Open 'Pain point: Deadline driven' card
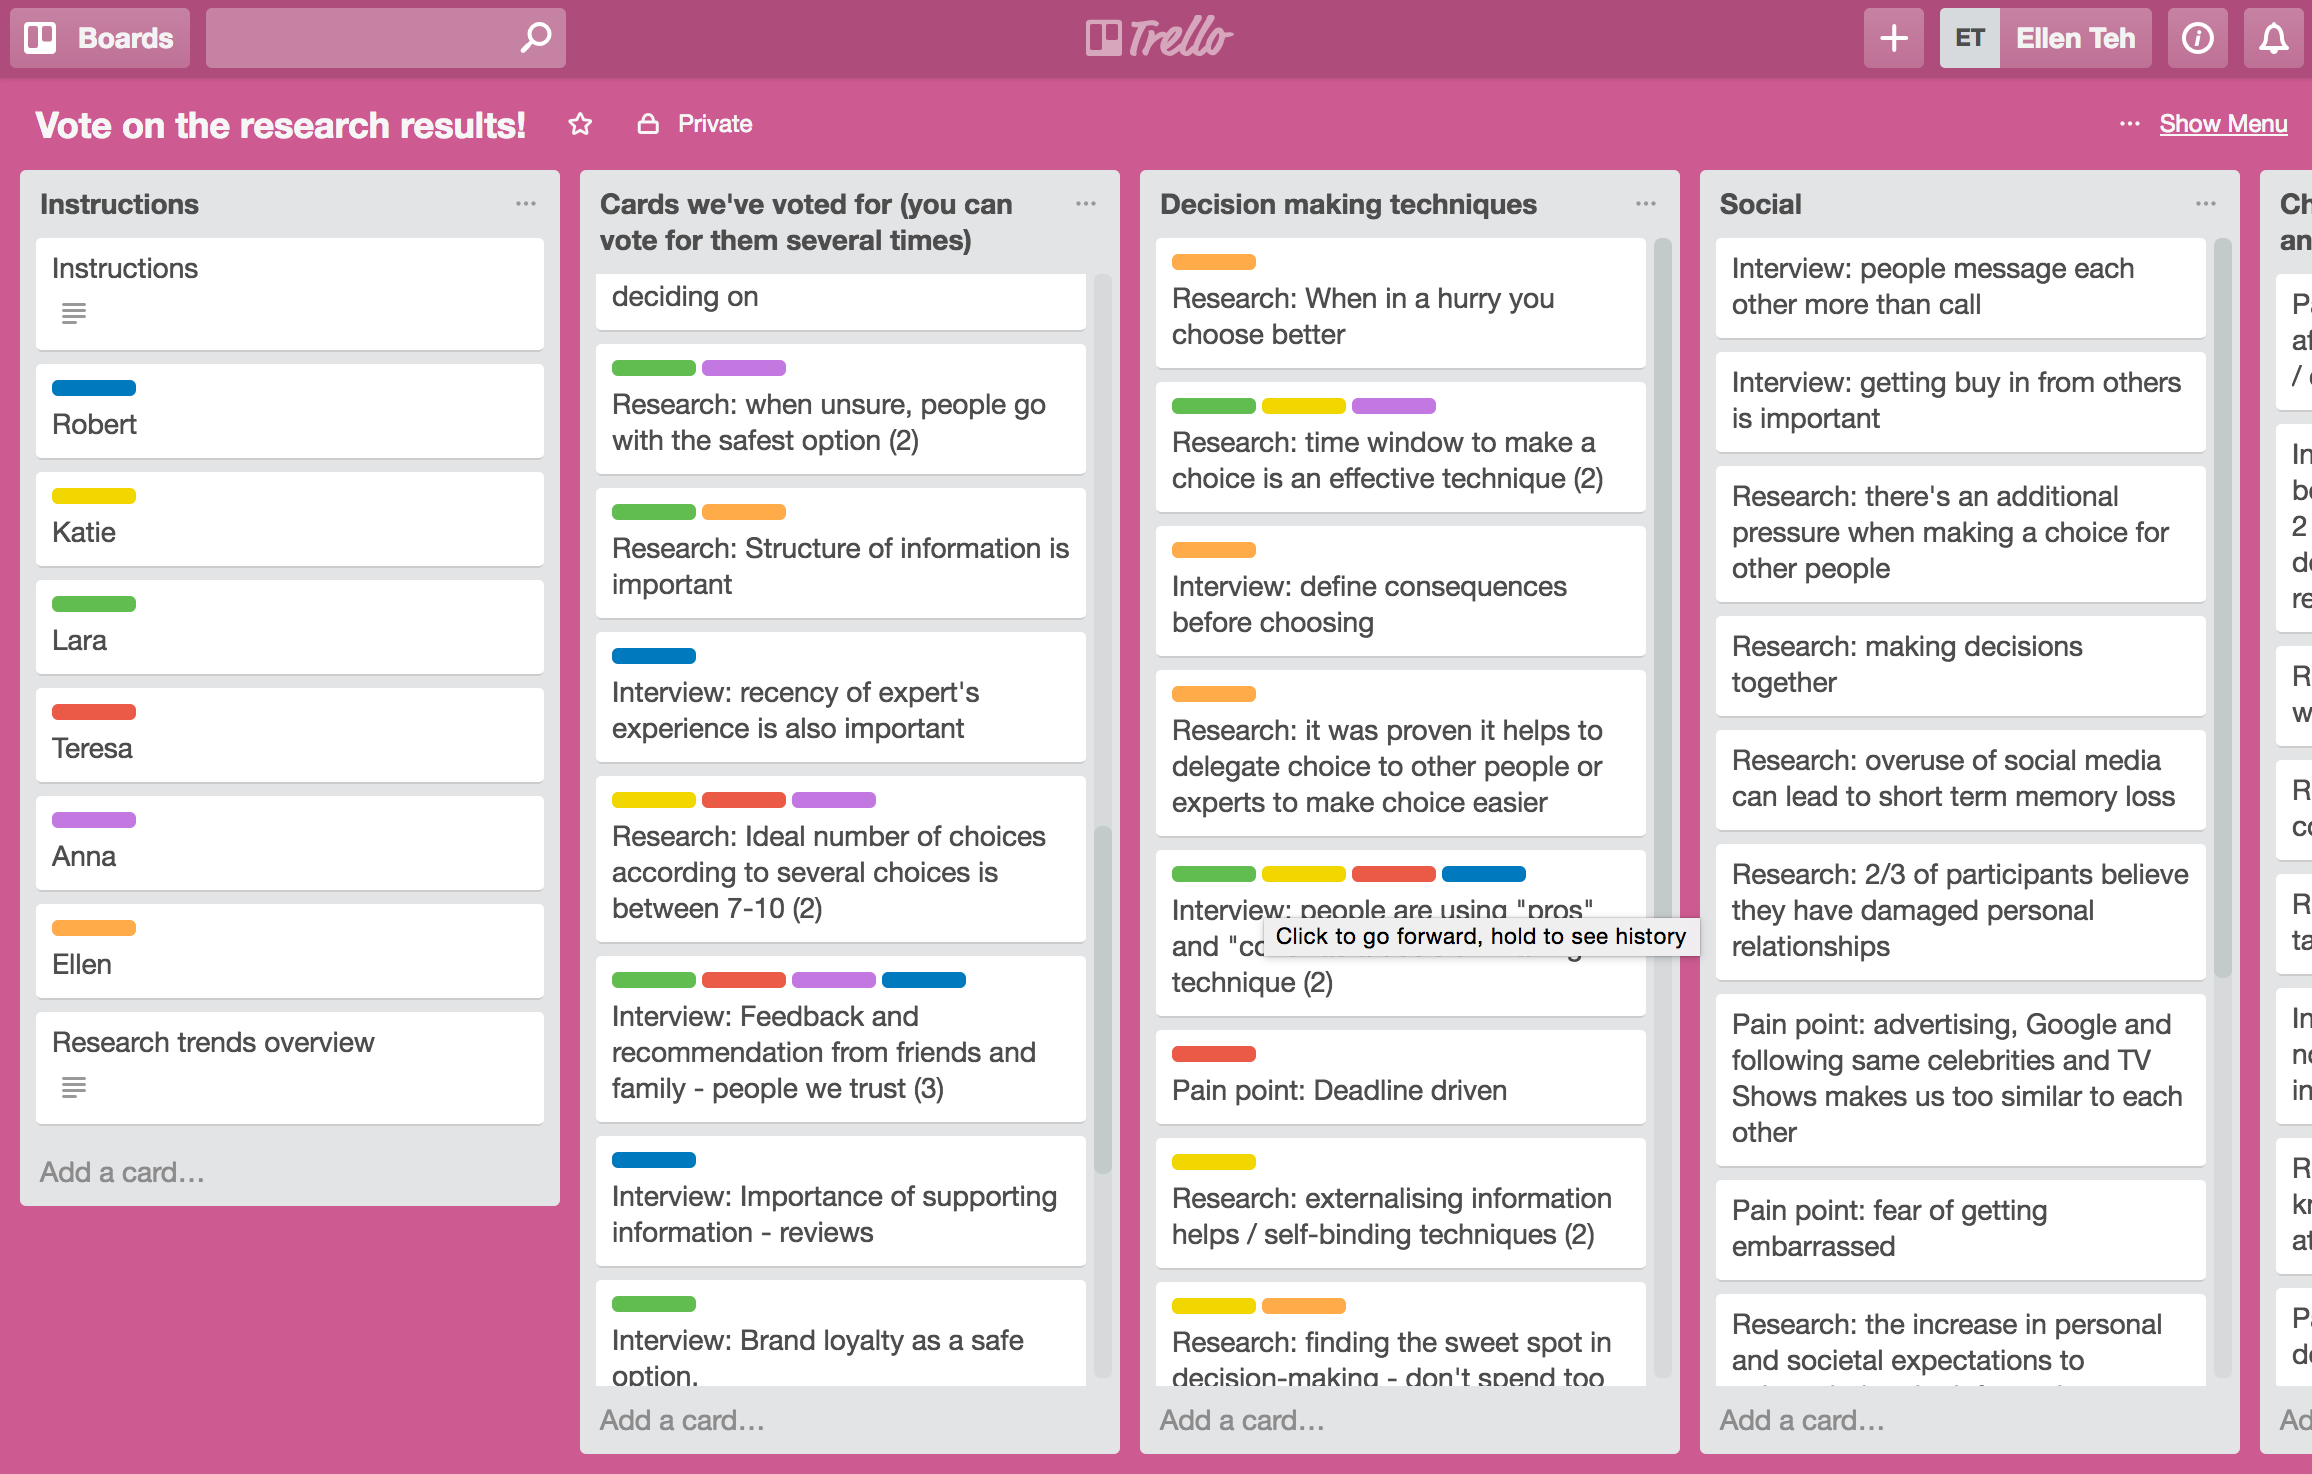The height and width of the screenshot is (1474, 2312). [1401, 1077]
